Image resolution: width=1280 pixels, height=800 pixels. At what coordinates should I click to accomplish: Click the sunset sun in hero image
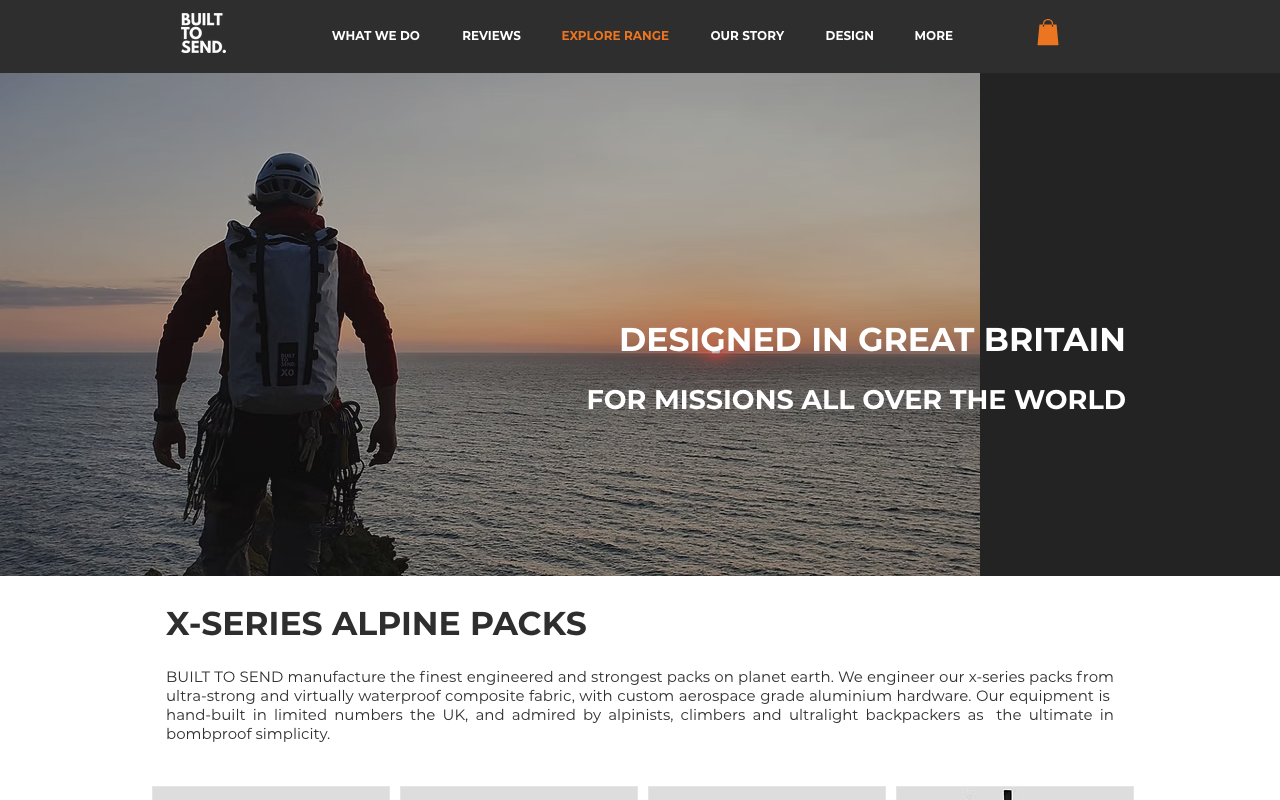point(714,347)
